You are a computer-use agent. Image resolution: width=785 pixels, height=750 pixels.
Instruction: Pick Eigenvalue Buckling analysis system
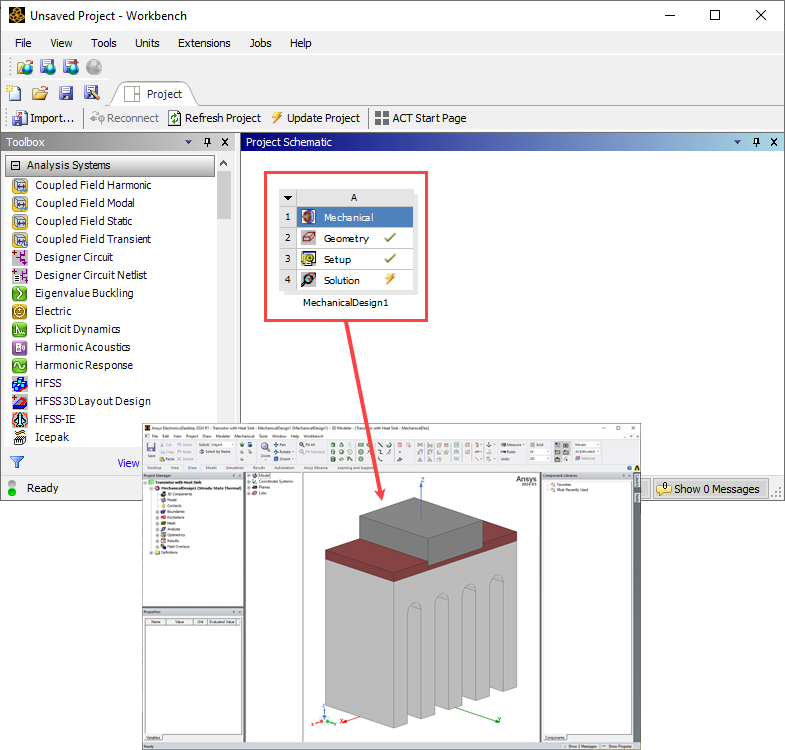(84, 293)
